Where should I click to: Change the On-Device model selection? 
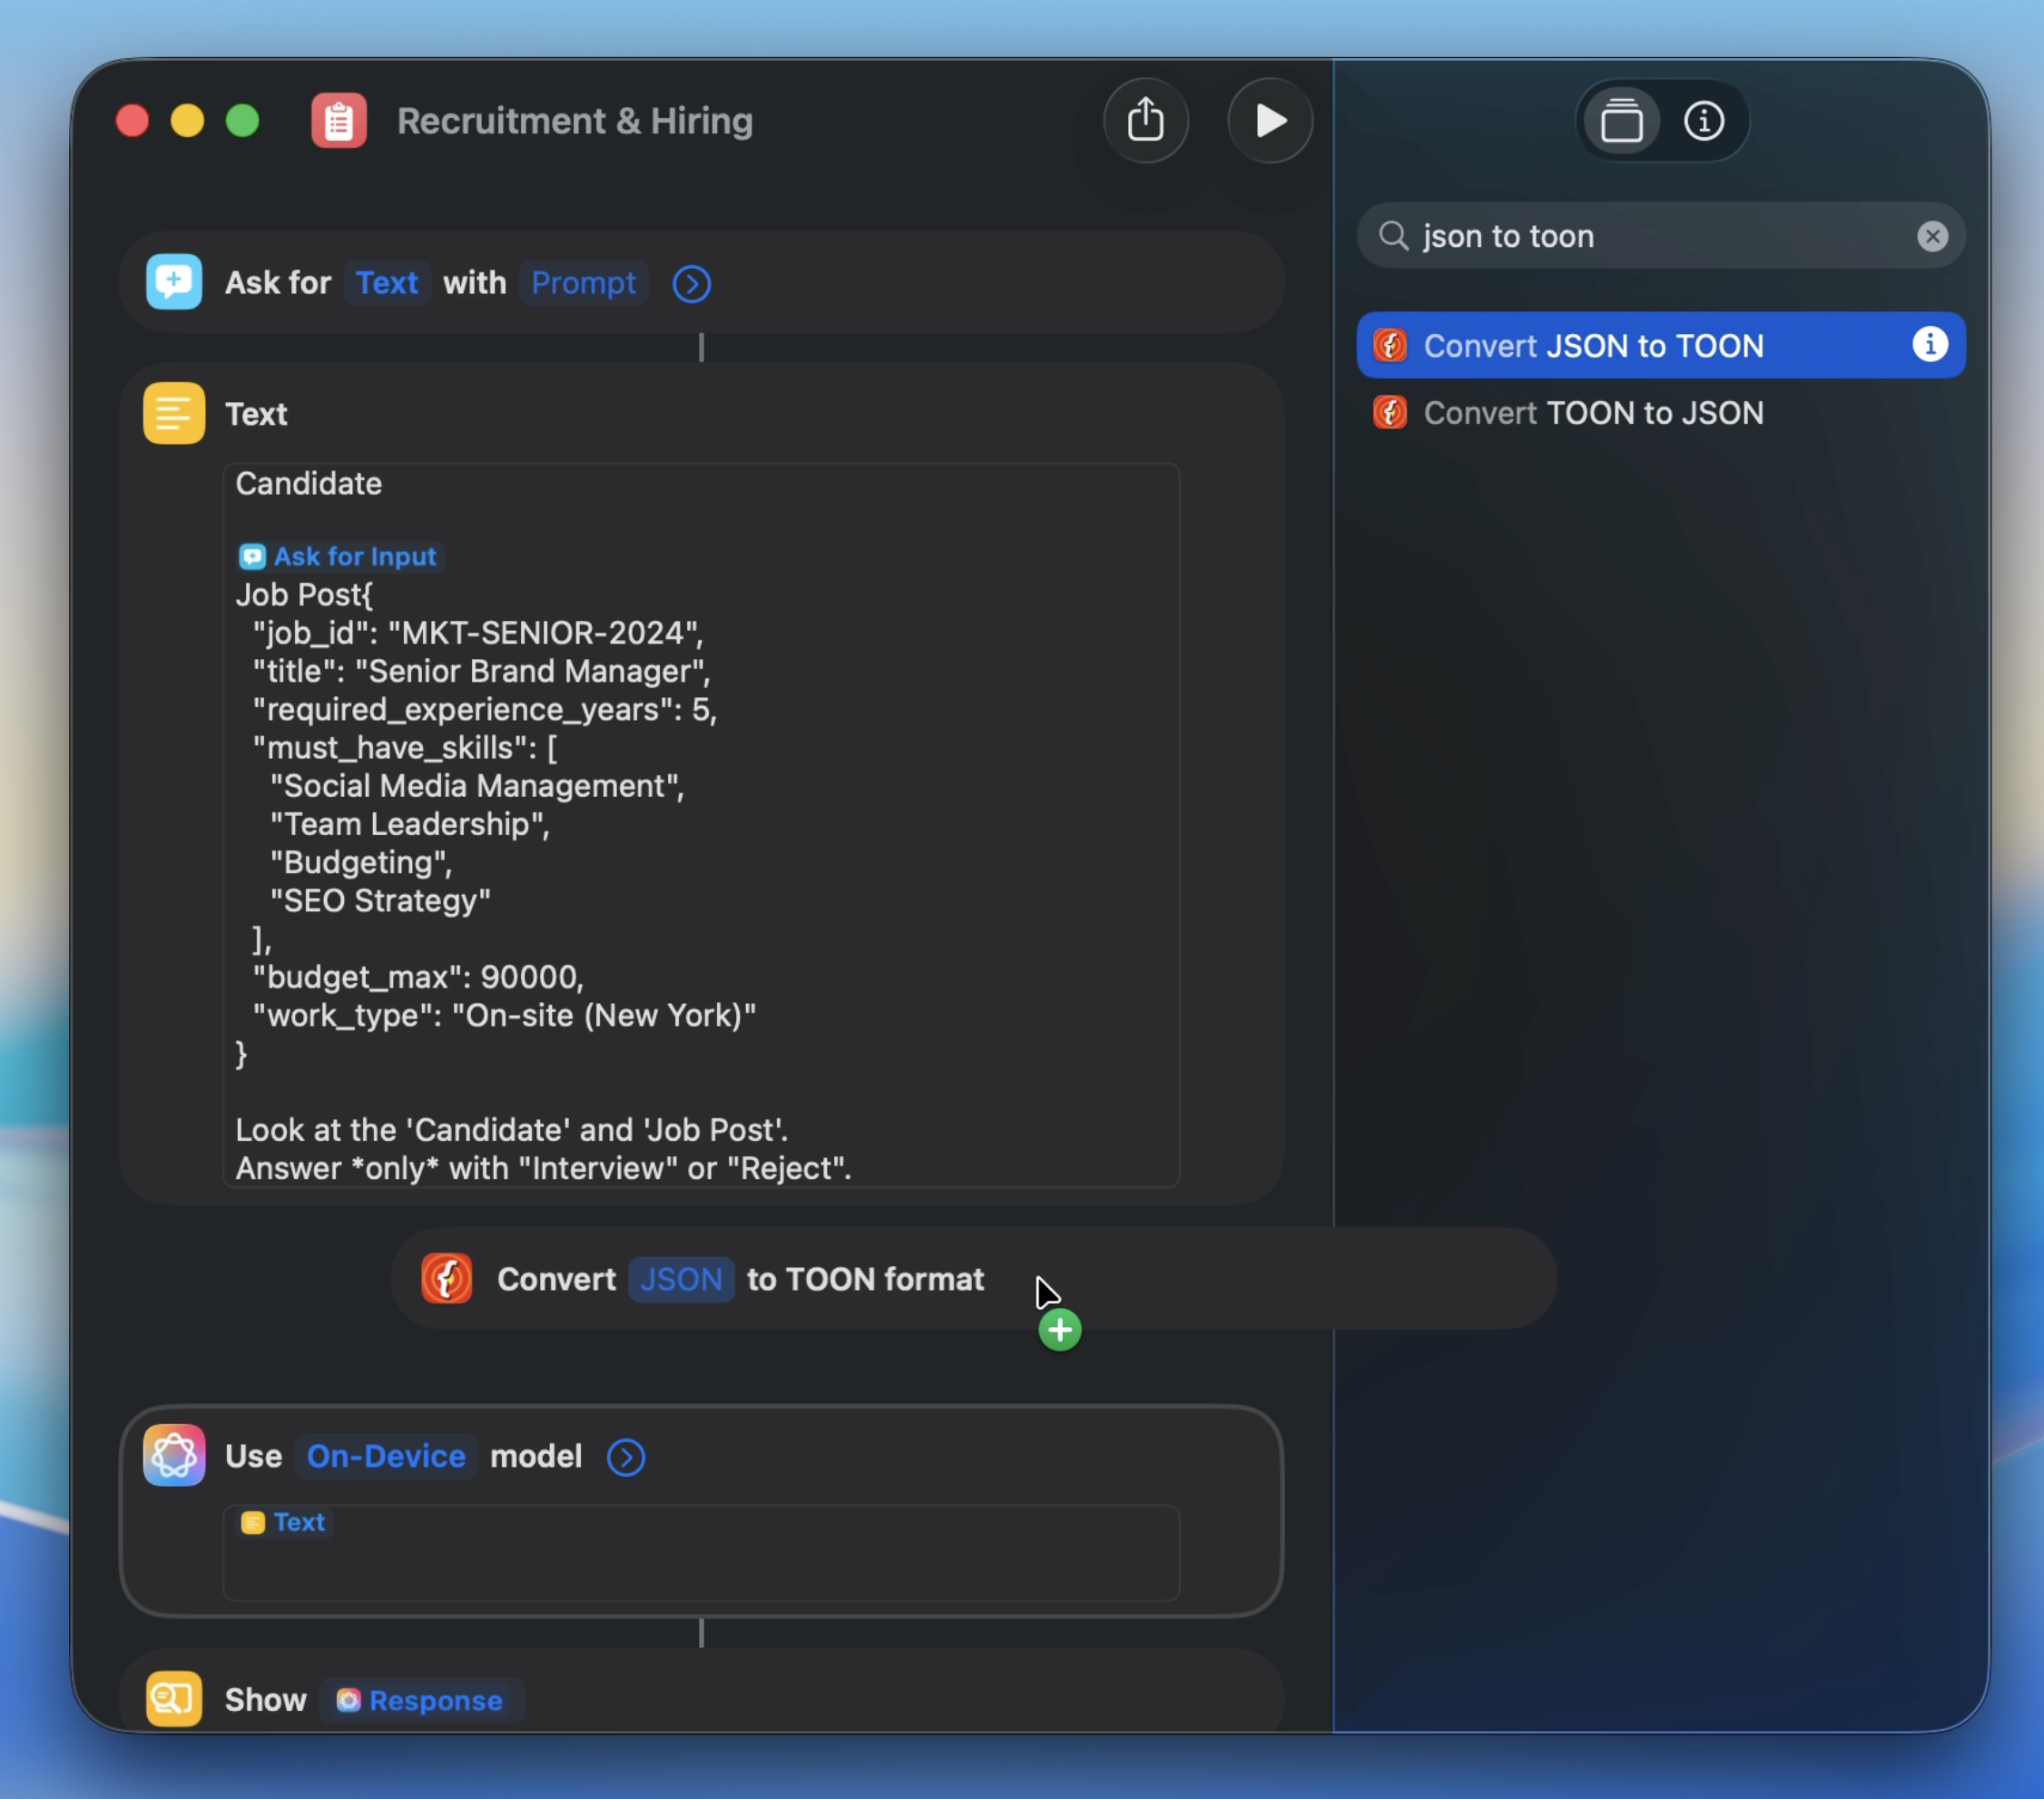point(386,1456)
